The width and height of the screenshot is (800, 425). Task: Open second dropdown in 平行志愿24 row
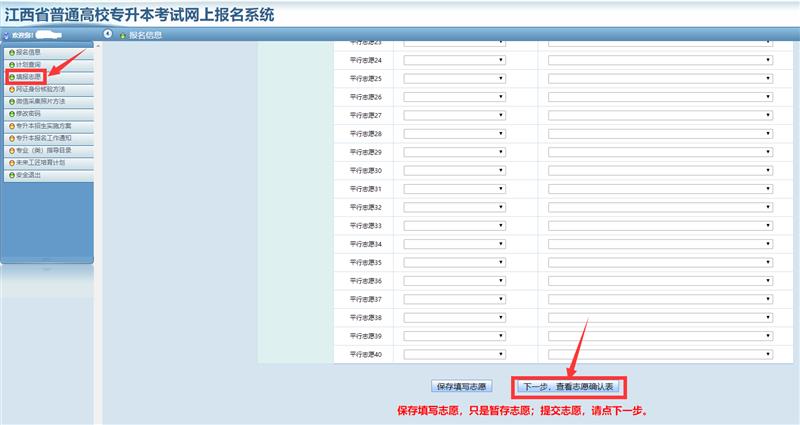pos(661,60)
